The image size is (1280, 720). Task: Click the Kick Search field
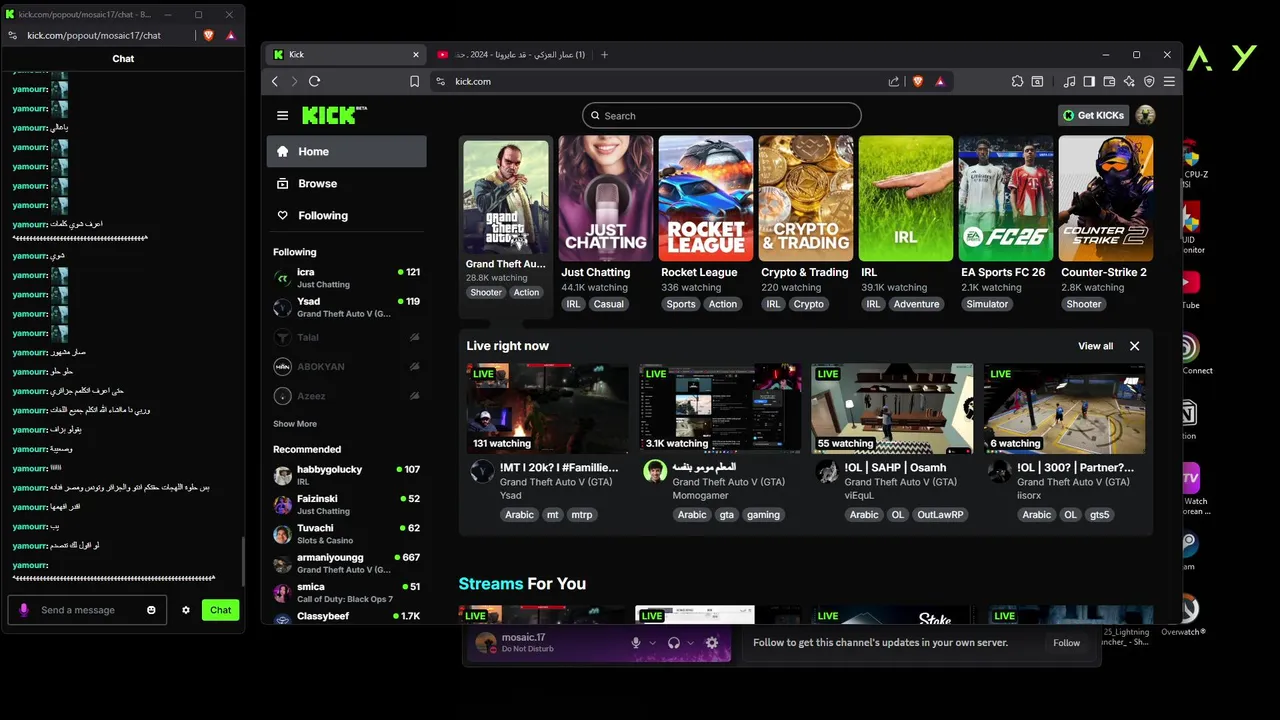pyautogui.click(x=721, y=115)
